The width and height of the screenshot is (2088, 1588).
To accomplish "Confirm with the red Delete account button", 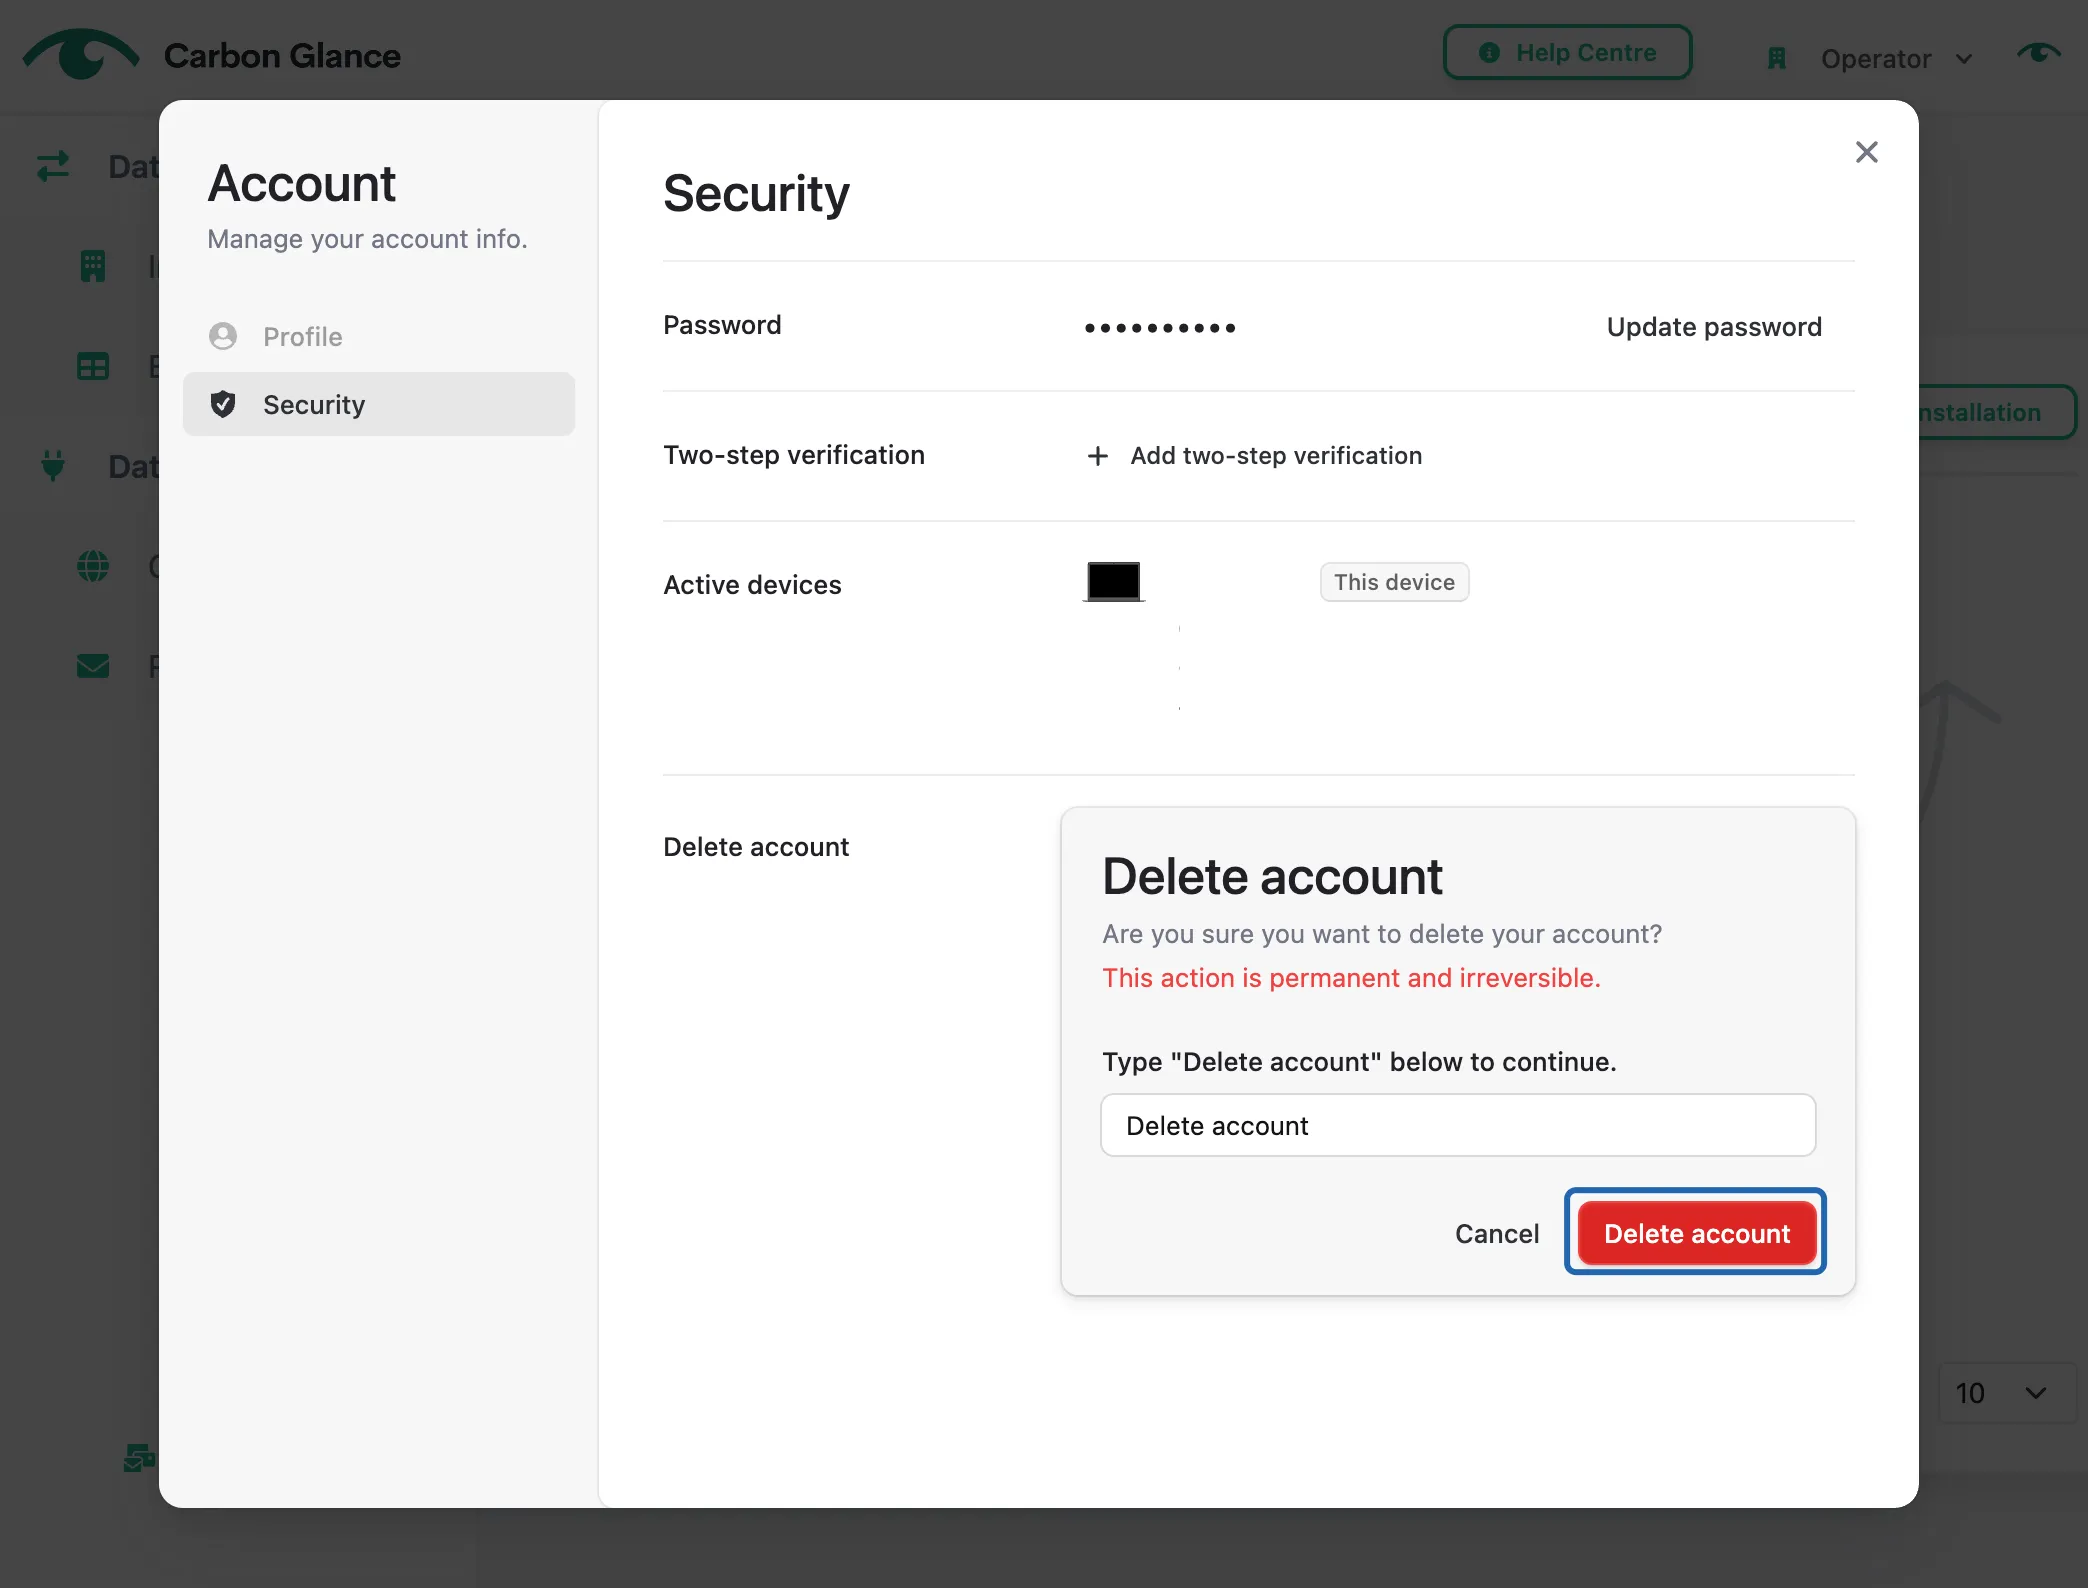I will pyautogui.click(x=1696, y=1233).
